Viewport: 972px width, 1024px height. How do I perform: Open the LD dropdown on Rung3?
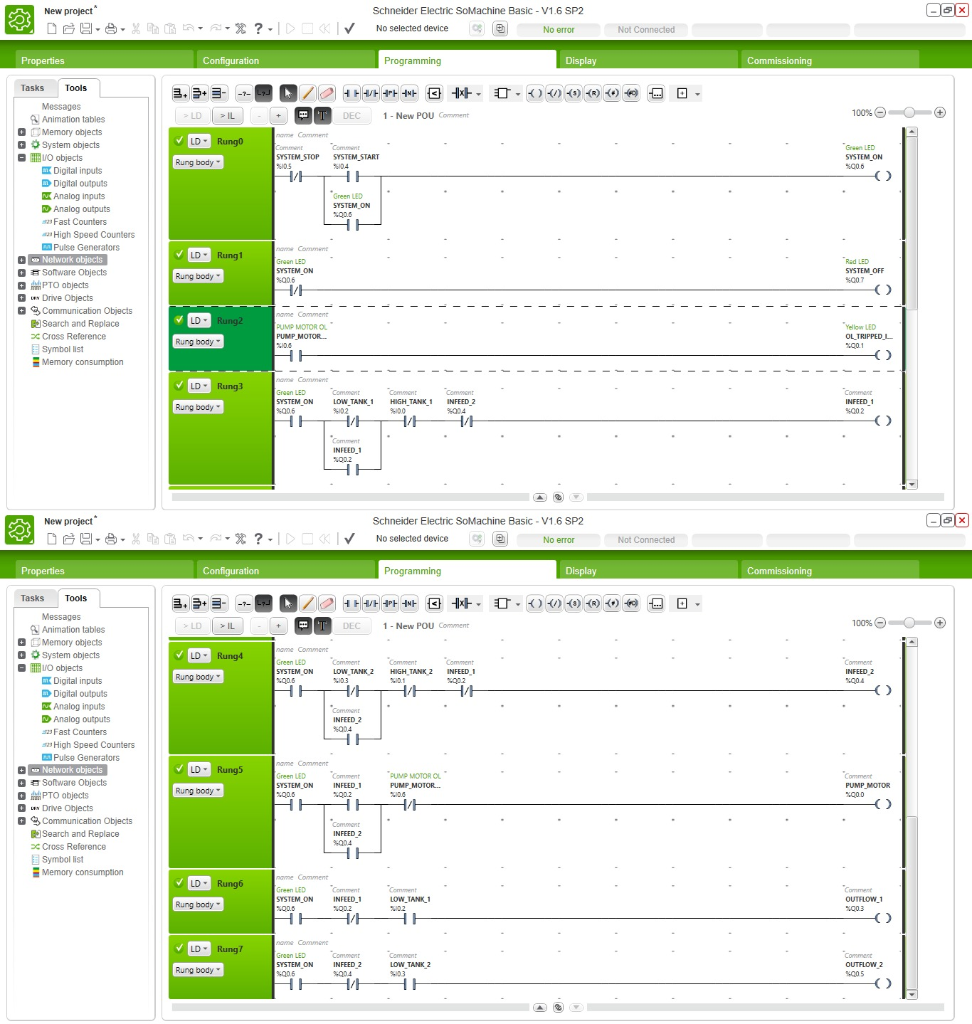(x=198, y=386)
